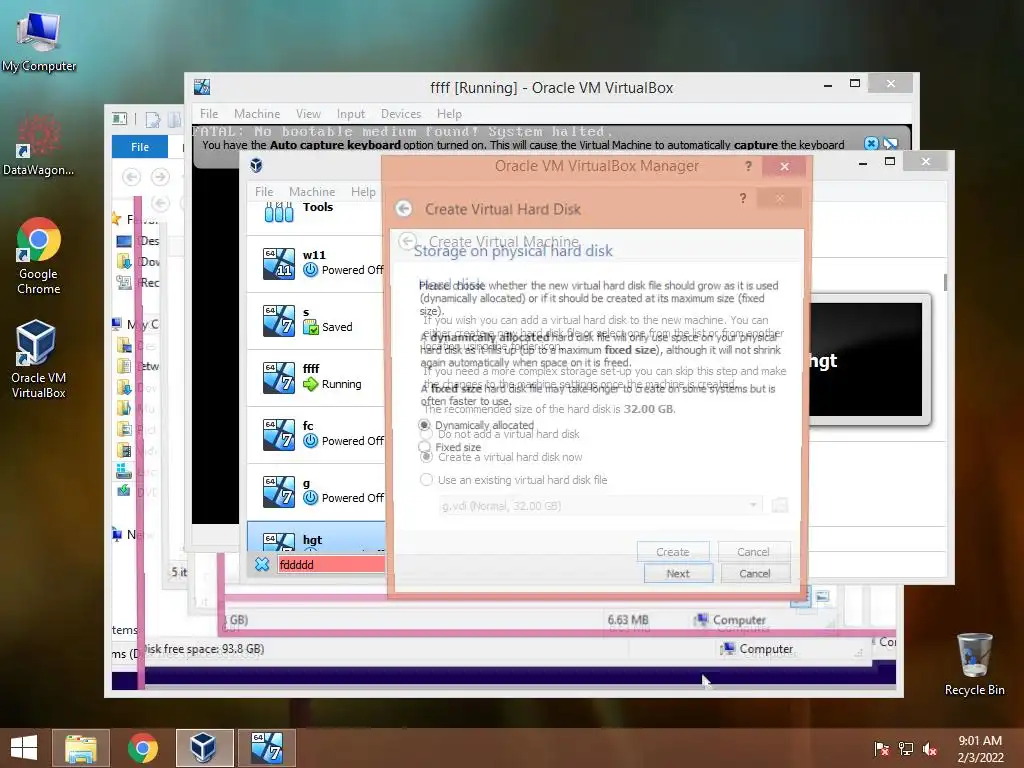Click the Create button
Screen dimensions: 1024x768
[673, 552]
